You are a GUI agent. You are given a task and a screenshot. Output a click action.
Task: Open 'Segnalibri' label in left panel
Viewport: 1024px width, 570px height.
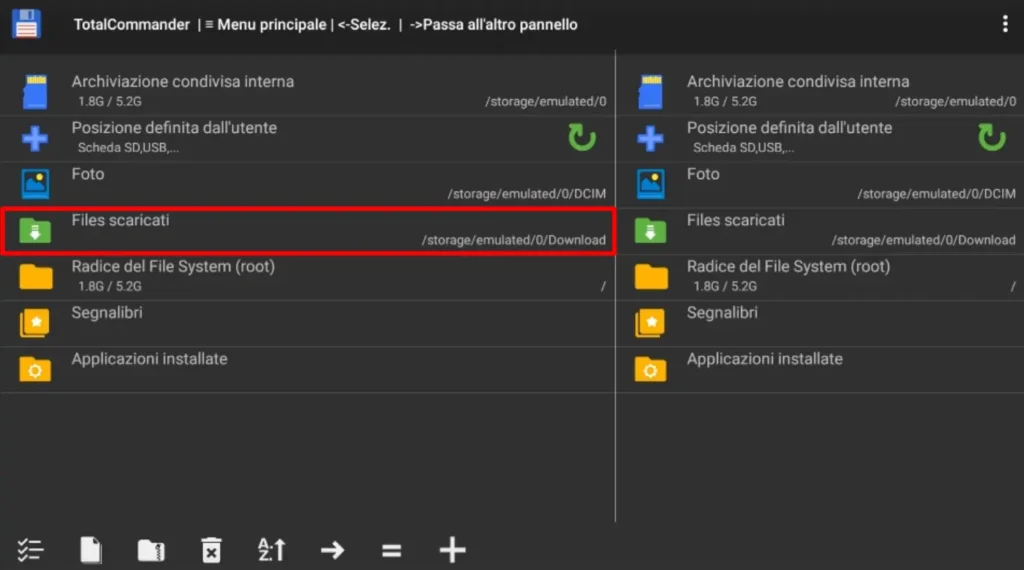point(107,313)
